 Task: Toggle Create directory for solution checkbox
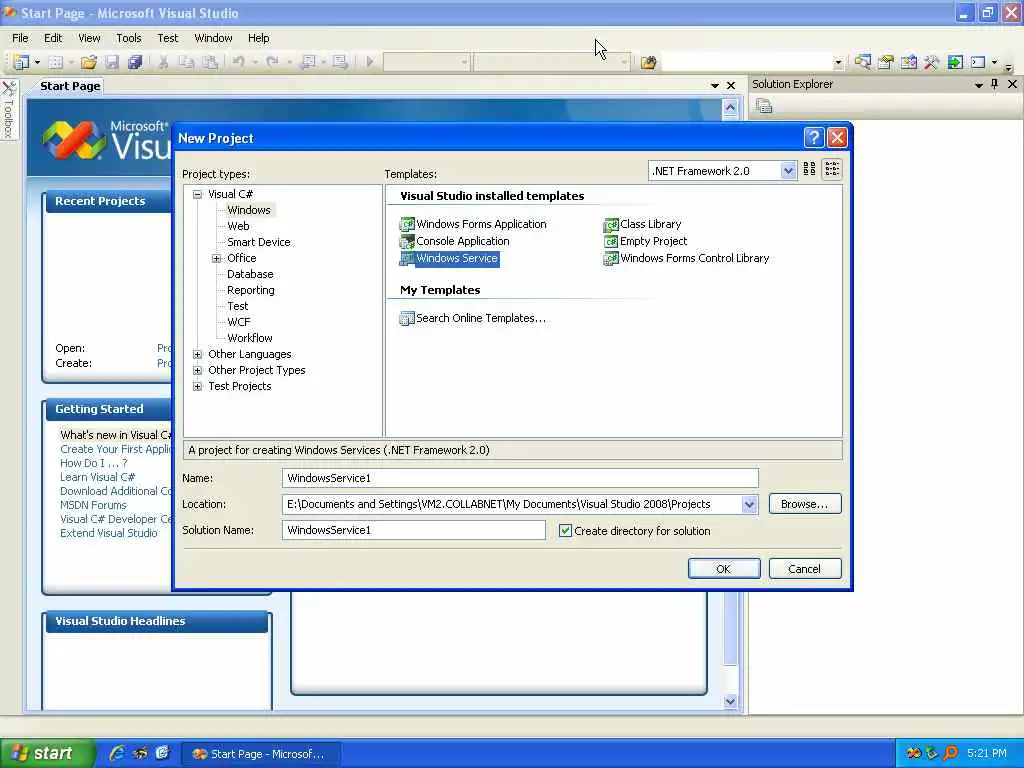tap(566, 531)
